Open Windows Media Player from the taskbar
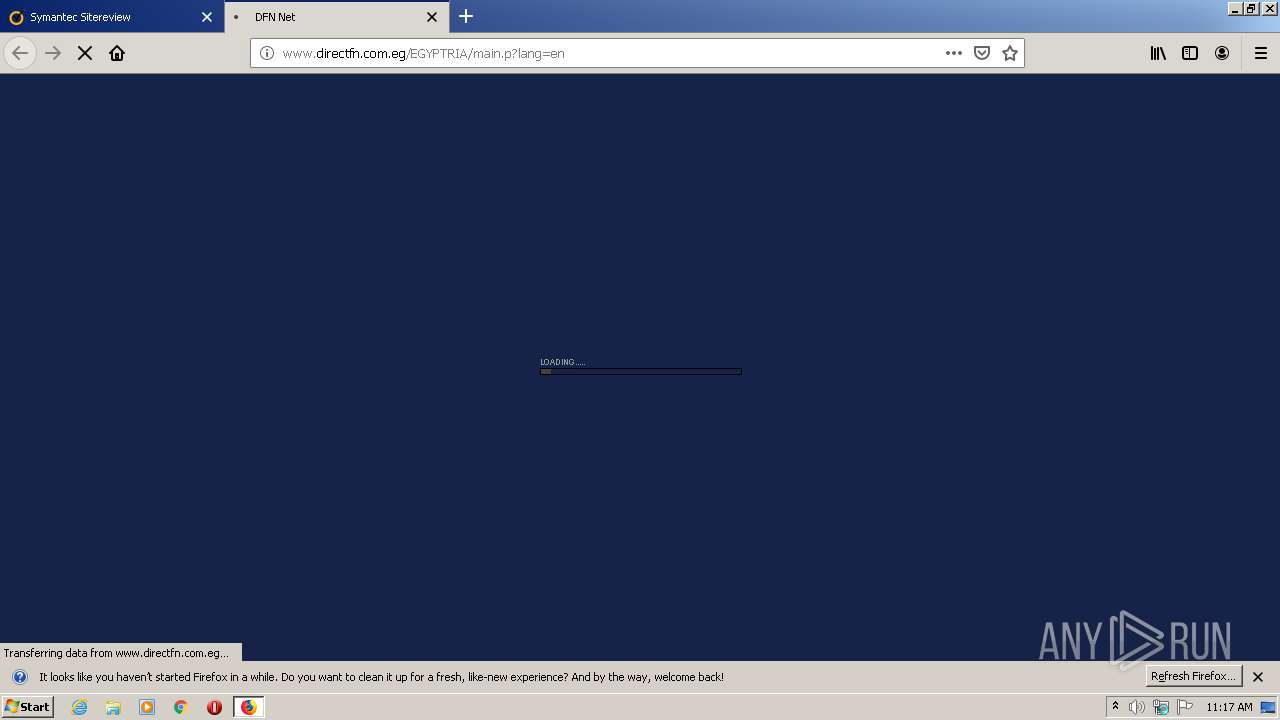The image size is (1280, 720). point(147,707)
